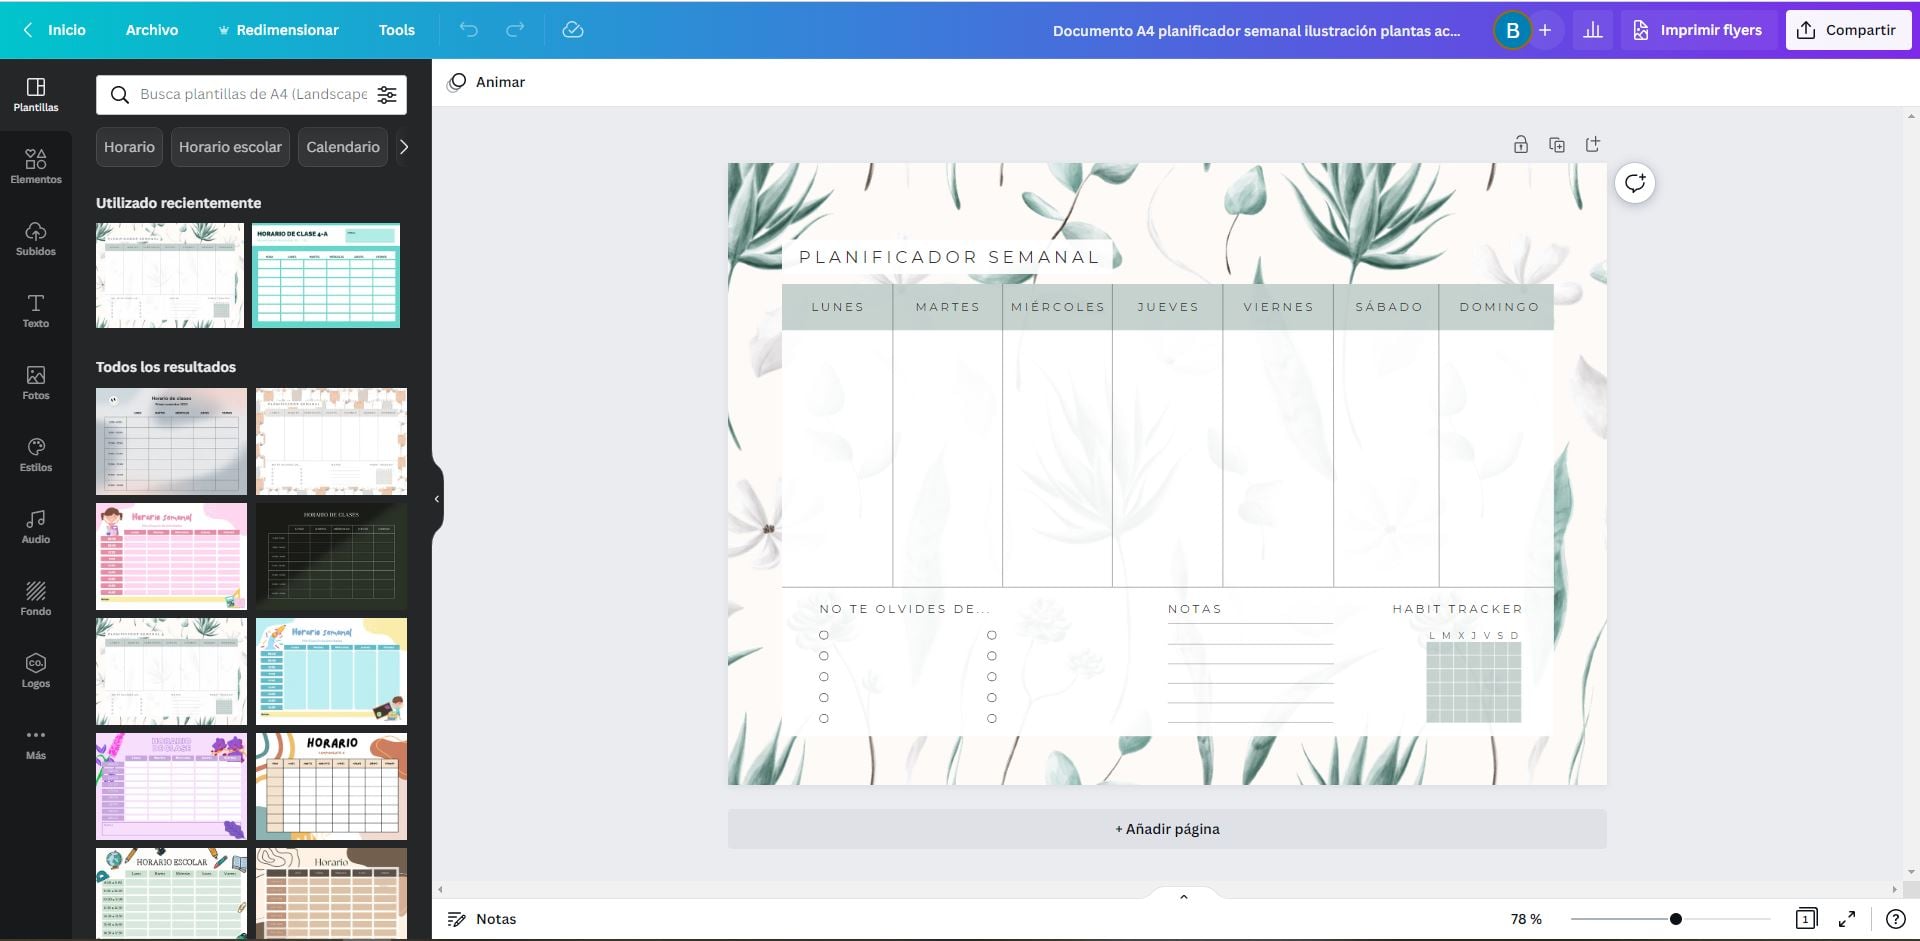Screen dimensions: 1920x941
Task: Select recently used green plant planner thumbnail
Action: 170,275
